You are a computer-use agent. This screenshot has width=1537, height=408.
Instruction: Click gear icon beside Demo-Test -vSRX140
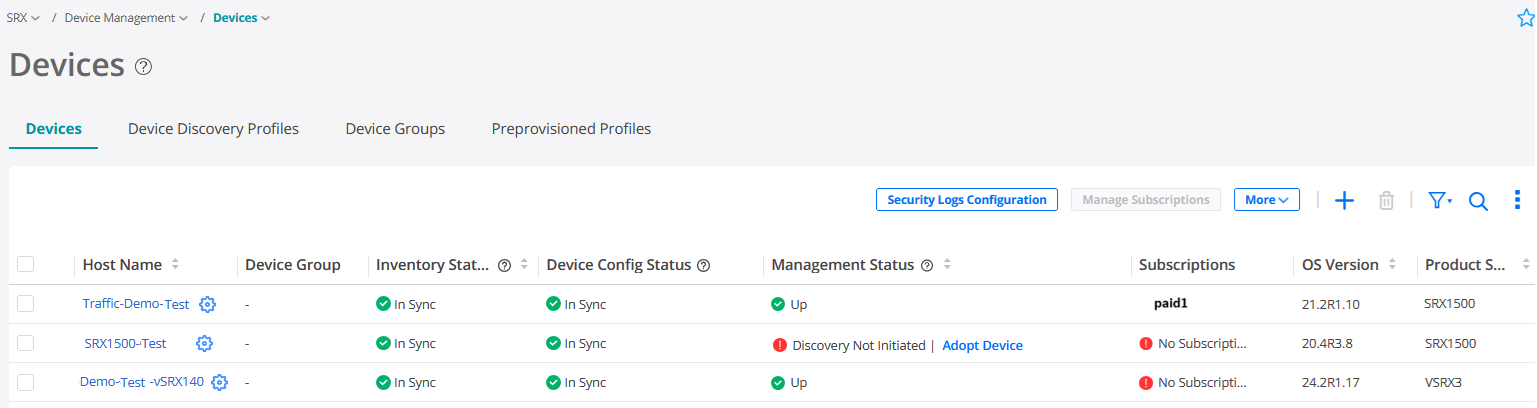point(220,382)
